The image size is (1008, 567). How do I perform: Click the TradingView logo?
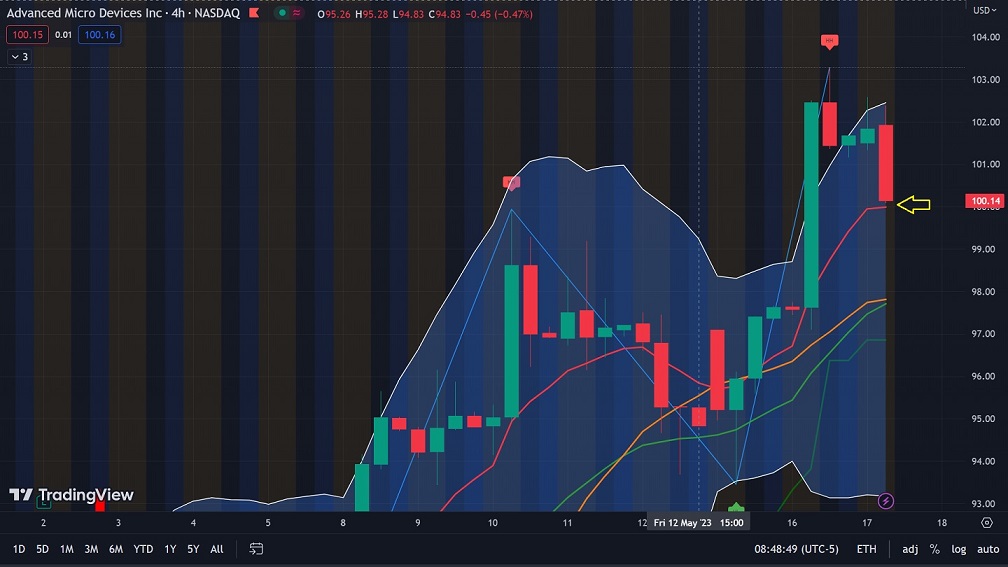71,494
